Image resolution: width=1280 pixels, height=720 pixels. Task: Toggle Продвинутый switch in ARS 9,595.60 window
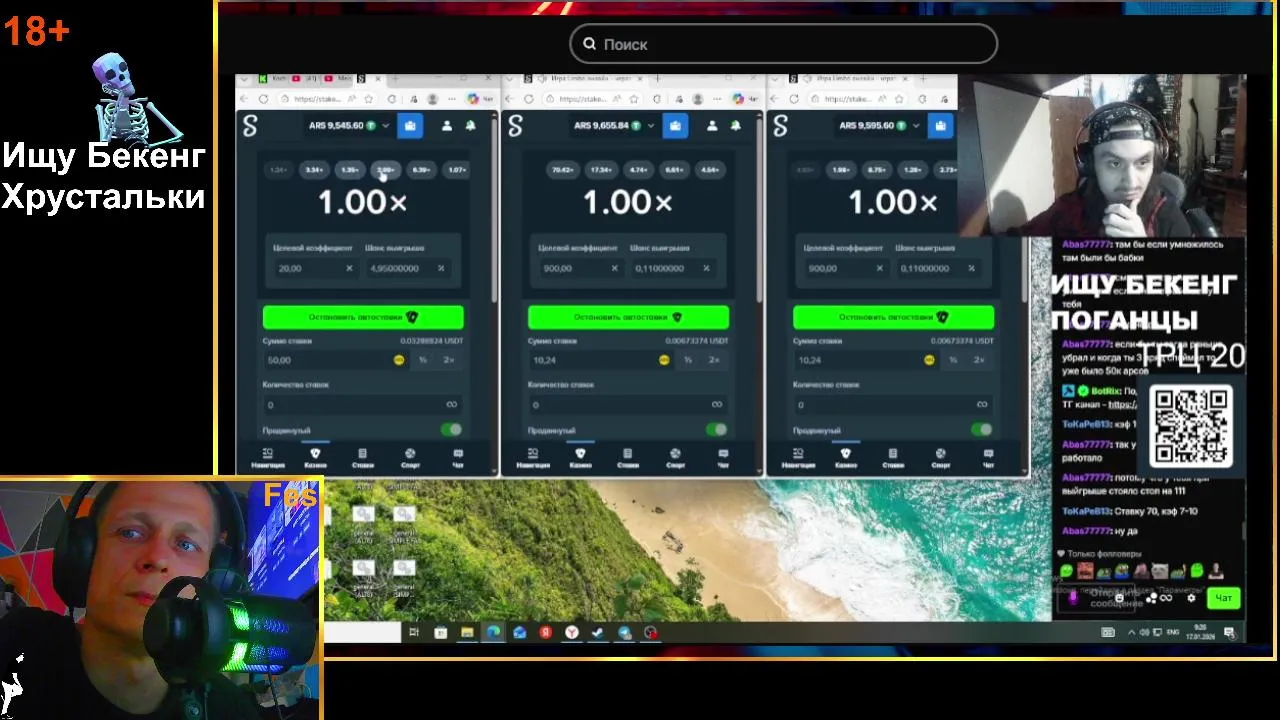pyautogui.click(x=981, y=430)
